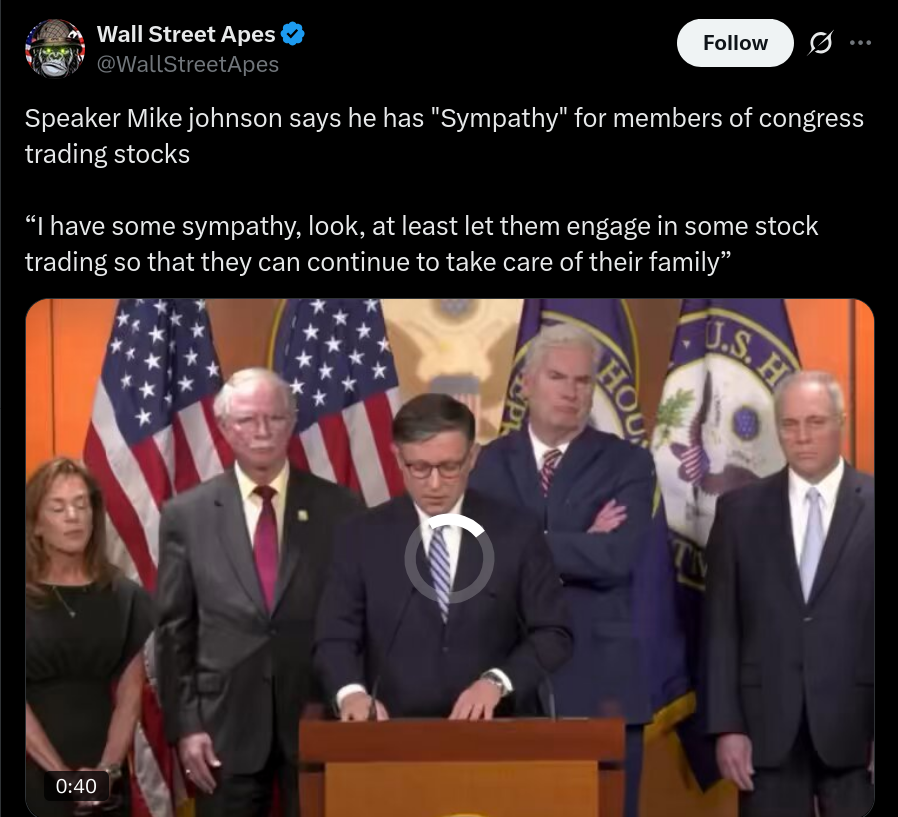Click the wooden podium in the video
This screenshot has height=817, width=898.
point(462,767)
